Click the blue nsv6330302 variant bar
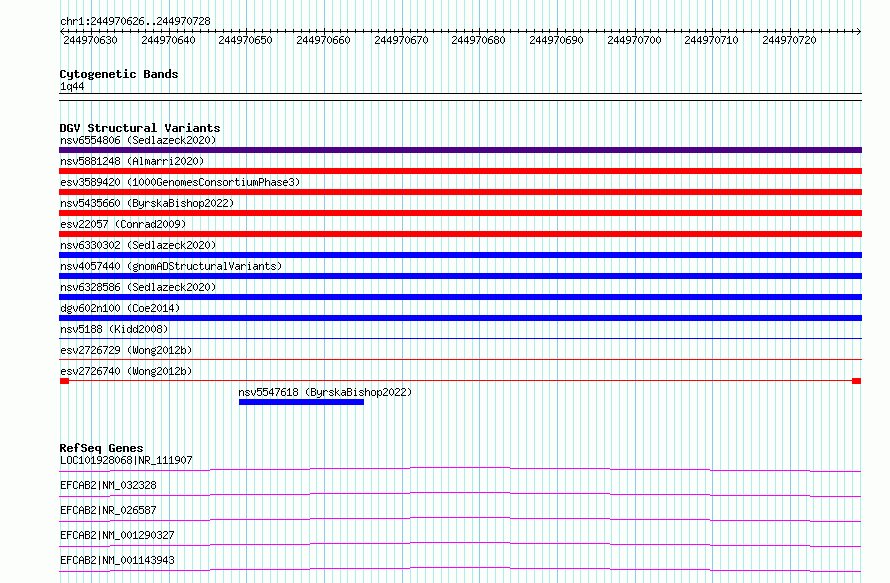 [x=460, y=255]
